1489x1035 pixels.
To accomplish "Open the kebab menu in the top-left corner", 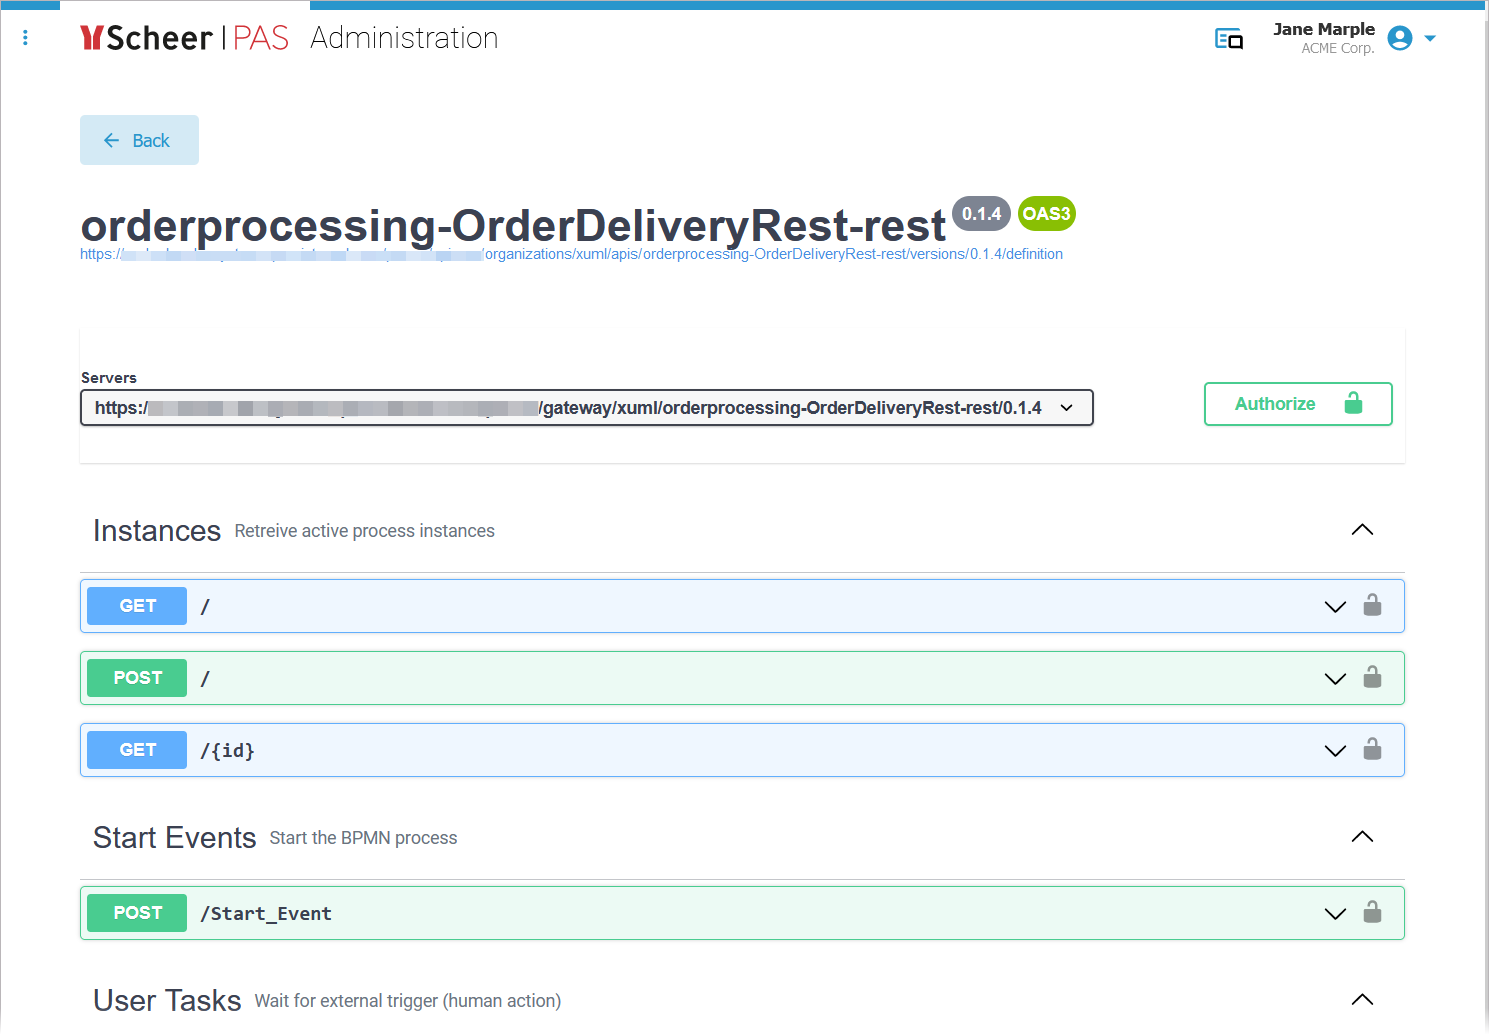I will (x=25, y=37).
